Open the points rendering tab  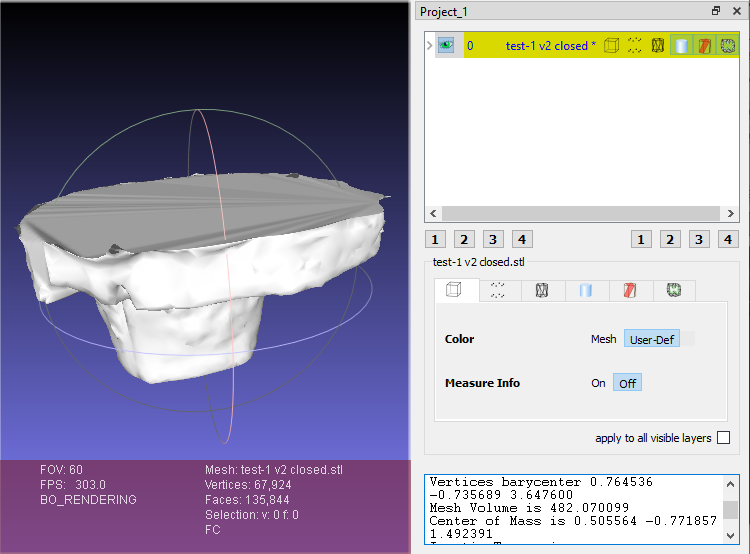tap(497, 290)
